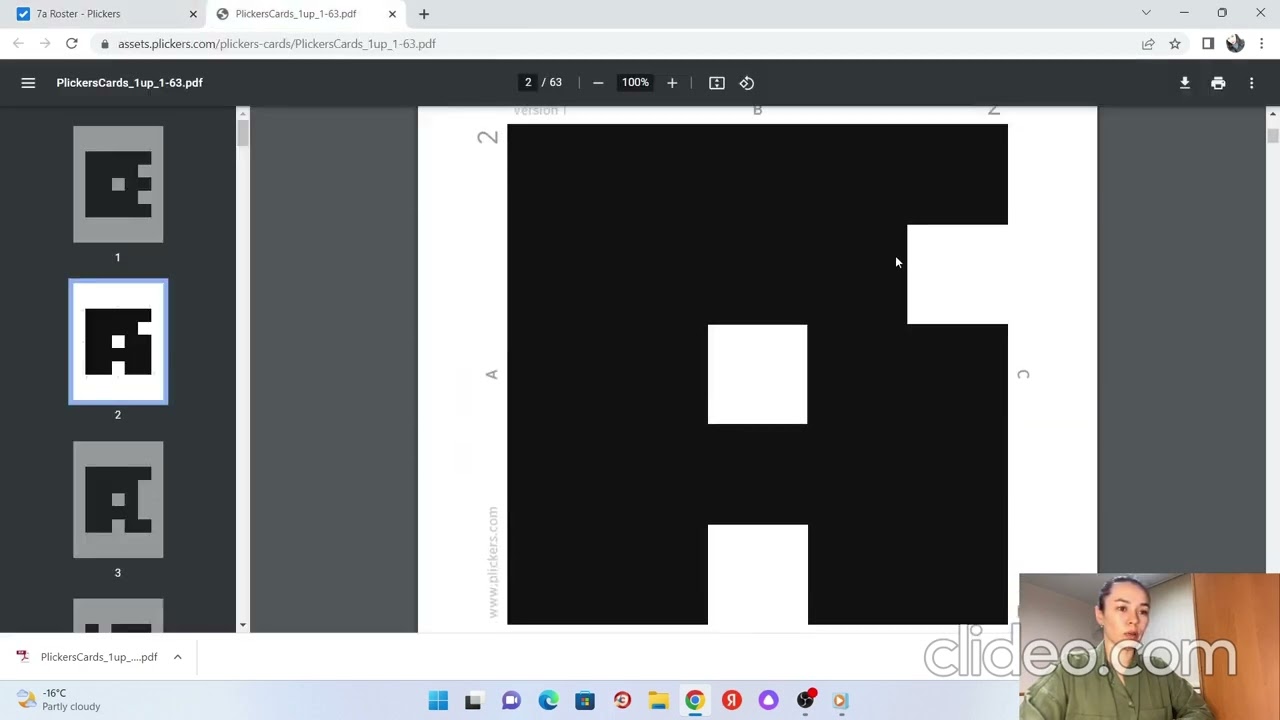Open the Alice assistant taskbar icon
Viewport: 1280px width, 720px height.
(x=768, y=701)
